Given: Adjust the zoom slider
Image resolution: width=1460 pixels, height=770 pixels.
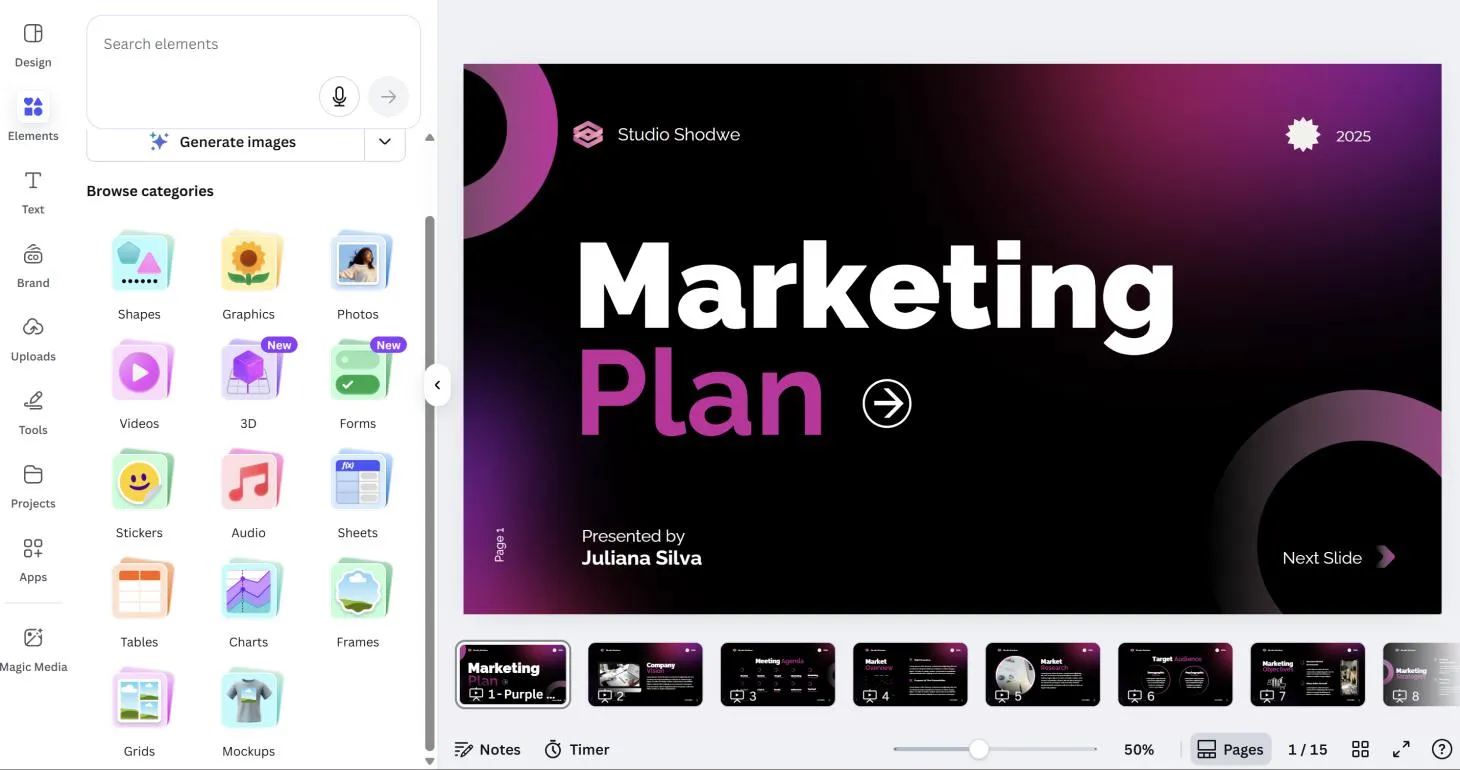Looking at the screenshot, I should pos(977,747).
